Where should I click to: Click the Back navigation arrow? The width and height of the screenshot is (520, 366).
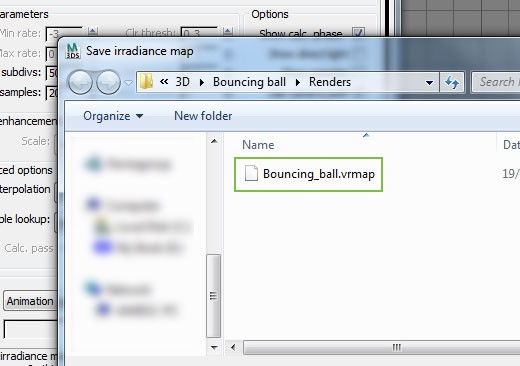pyautogui.click(x=80, y=82)
